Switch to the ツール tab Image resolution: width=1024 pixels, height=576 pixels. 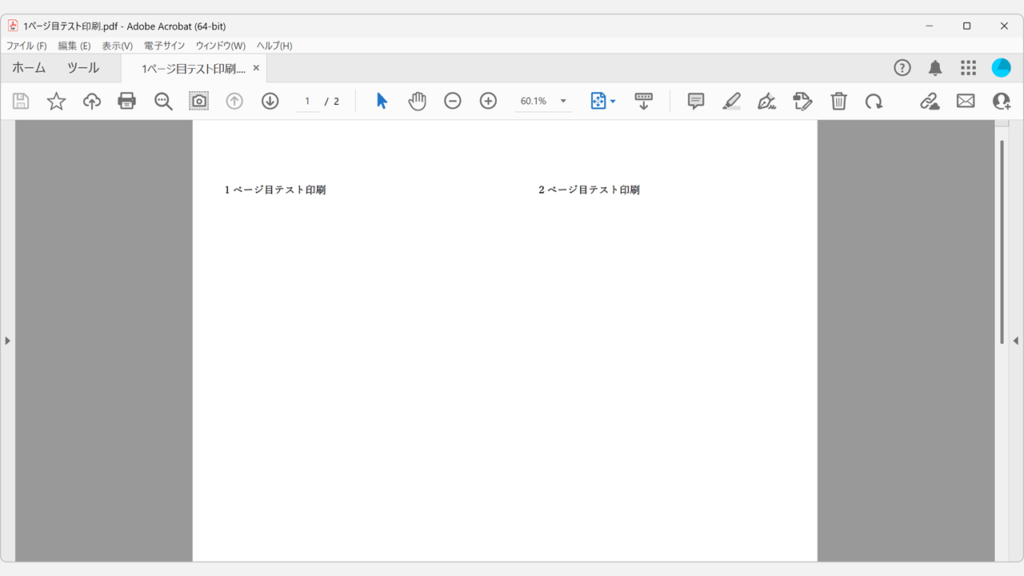click(83, 68)
